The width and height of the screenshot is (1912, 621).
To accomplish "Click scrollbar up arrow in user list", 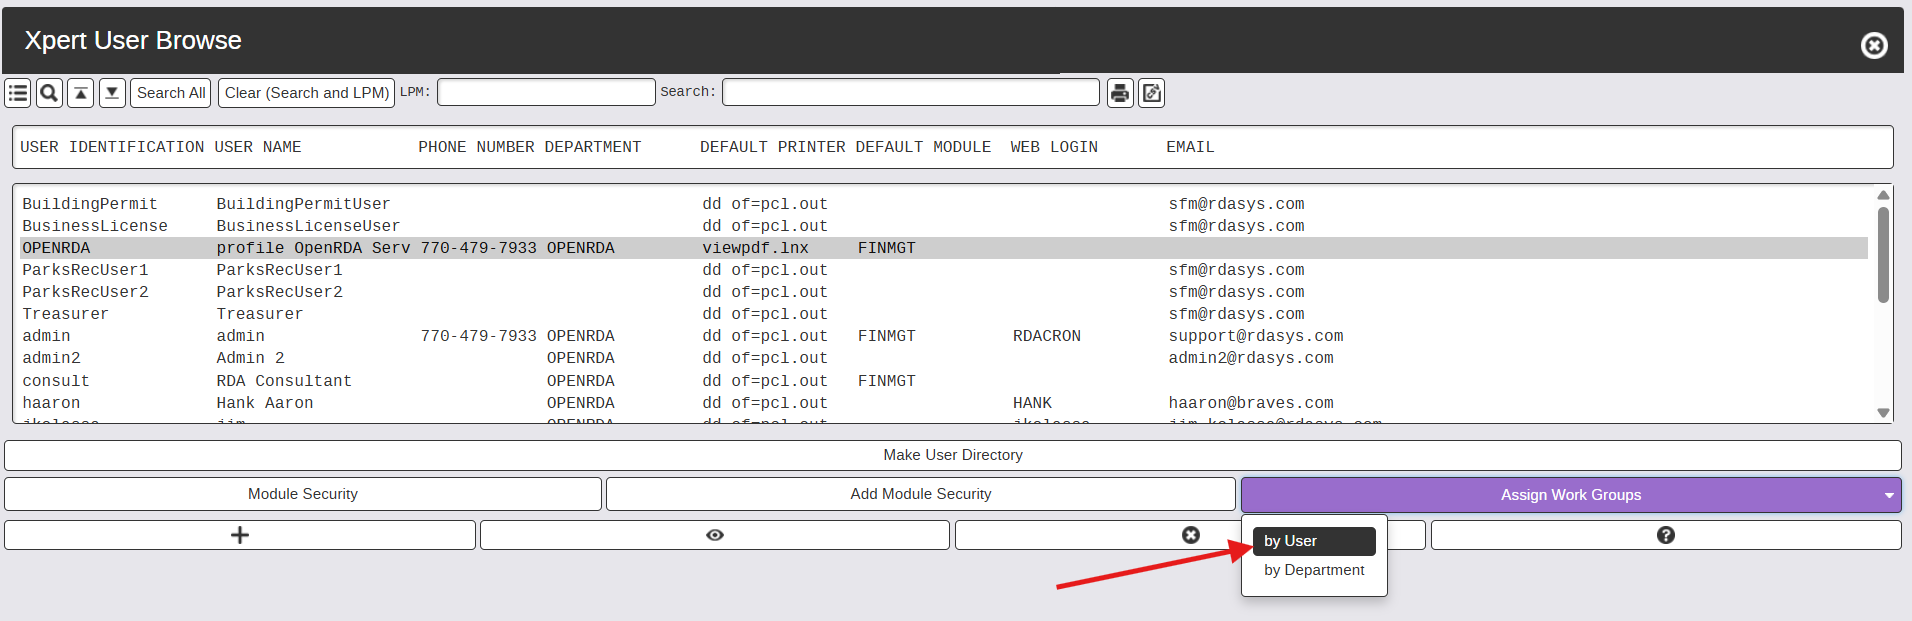I will click(x=1883, y=195).
